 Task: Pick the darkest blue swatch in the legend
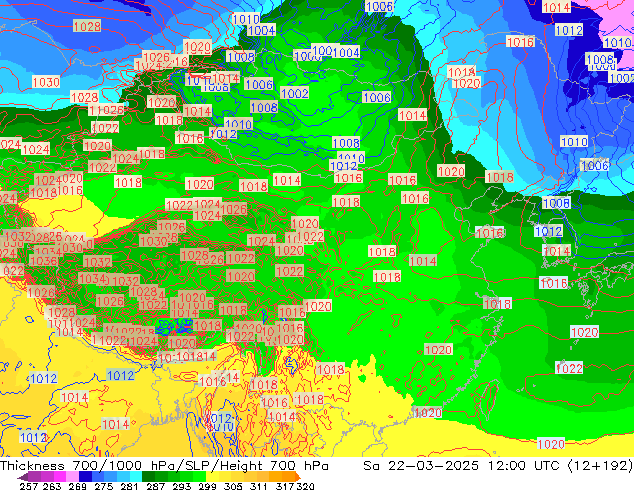click(85, 477)
